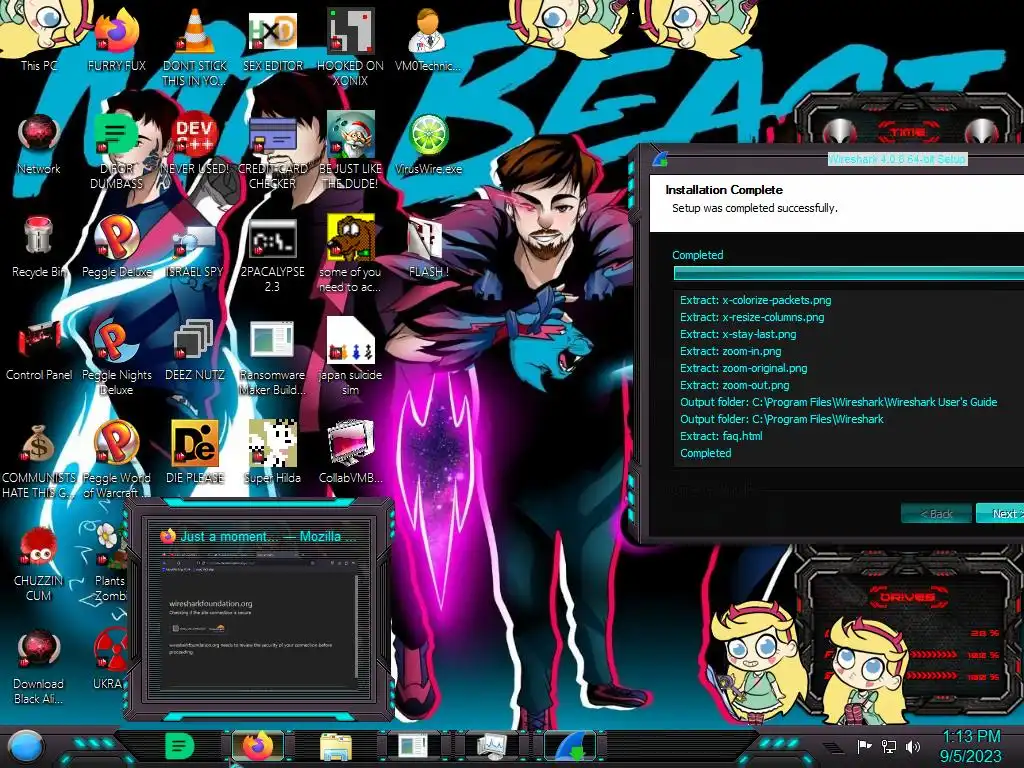
Task: Click the 1:13 PM clock in the tray
Action: tap(971, 737)
